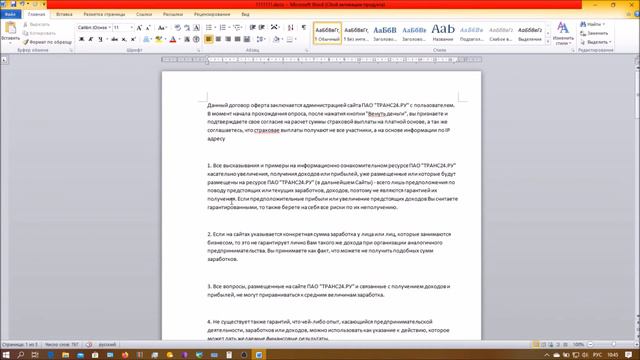This screenshot has width=640, height=360.
Task: Apply subscript formatting
Action: tap(124, 39)
